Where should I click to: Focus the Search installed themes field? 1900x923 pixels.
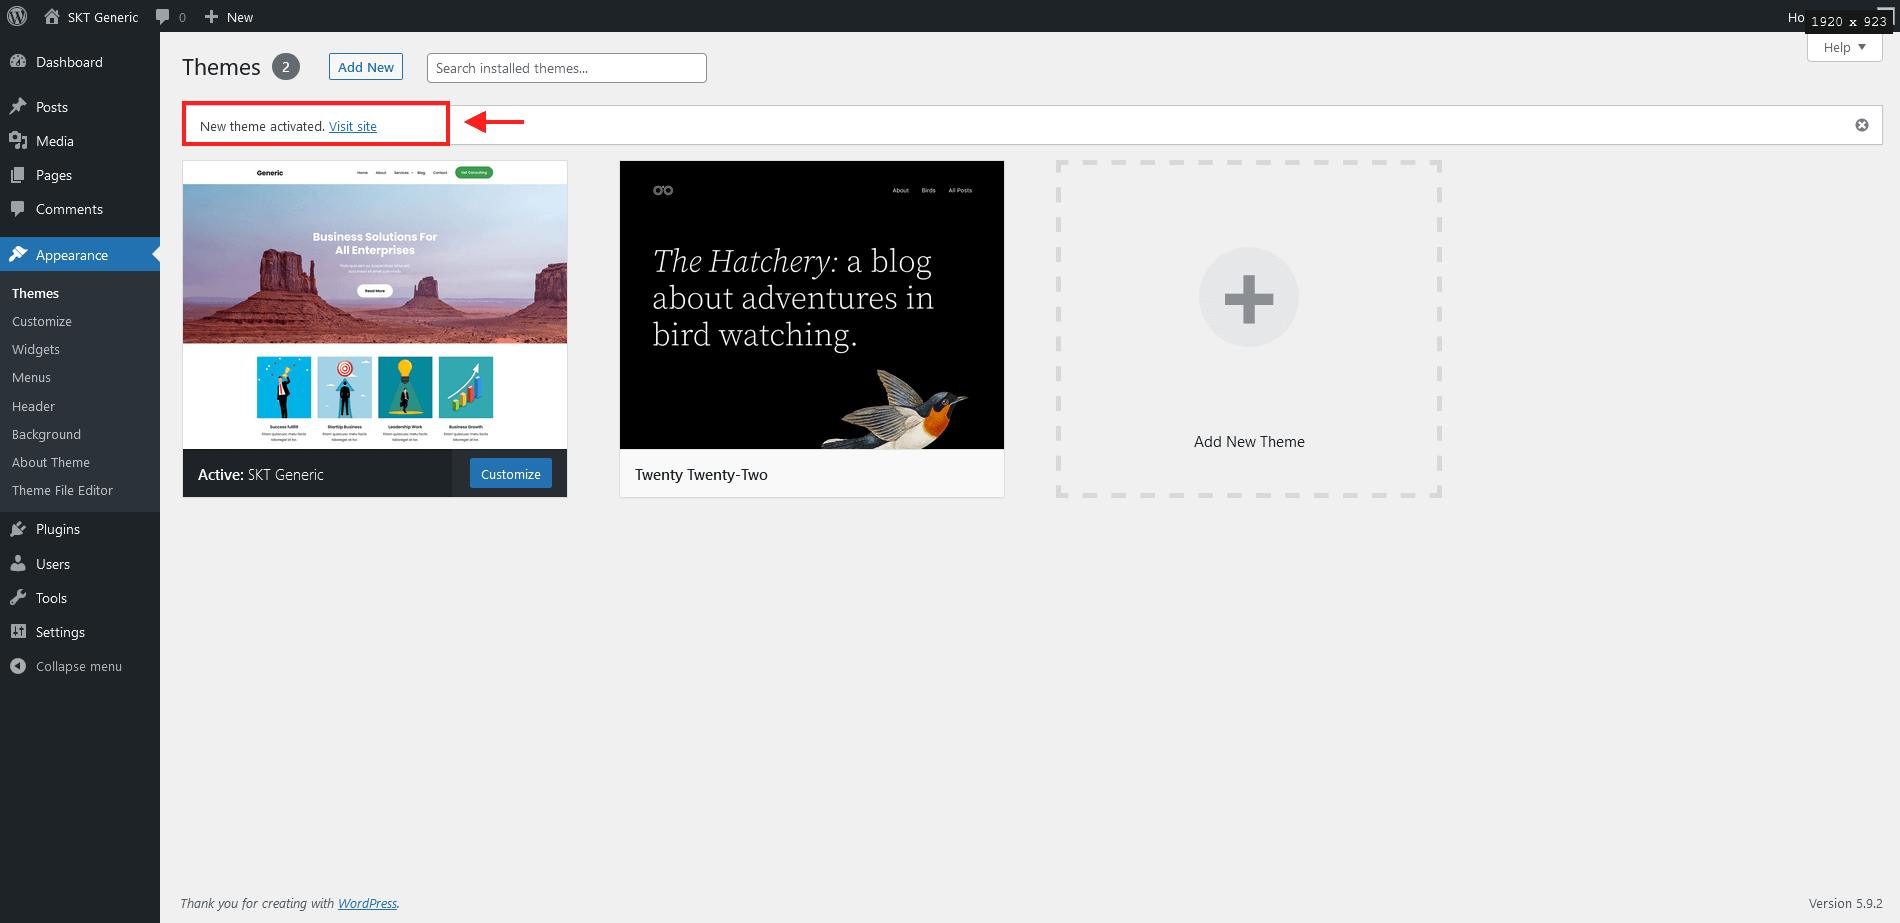click(x=567, y=68)
